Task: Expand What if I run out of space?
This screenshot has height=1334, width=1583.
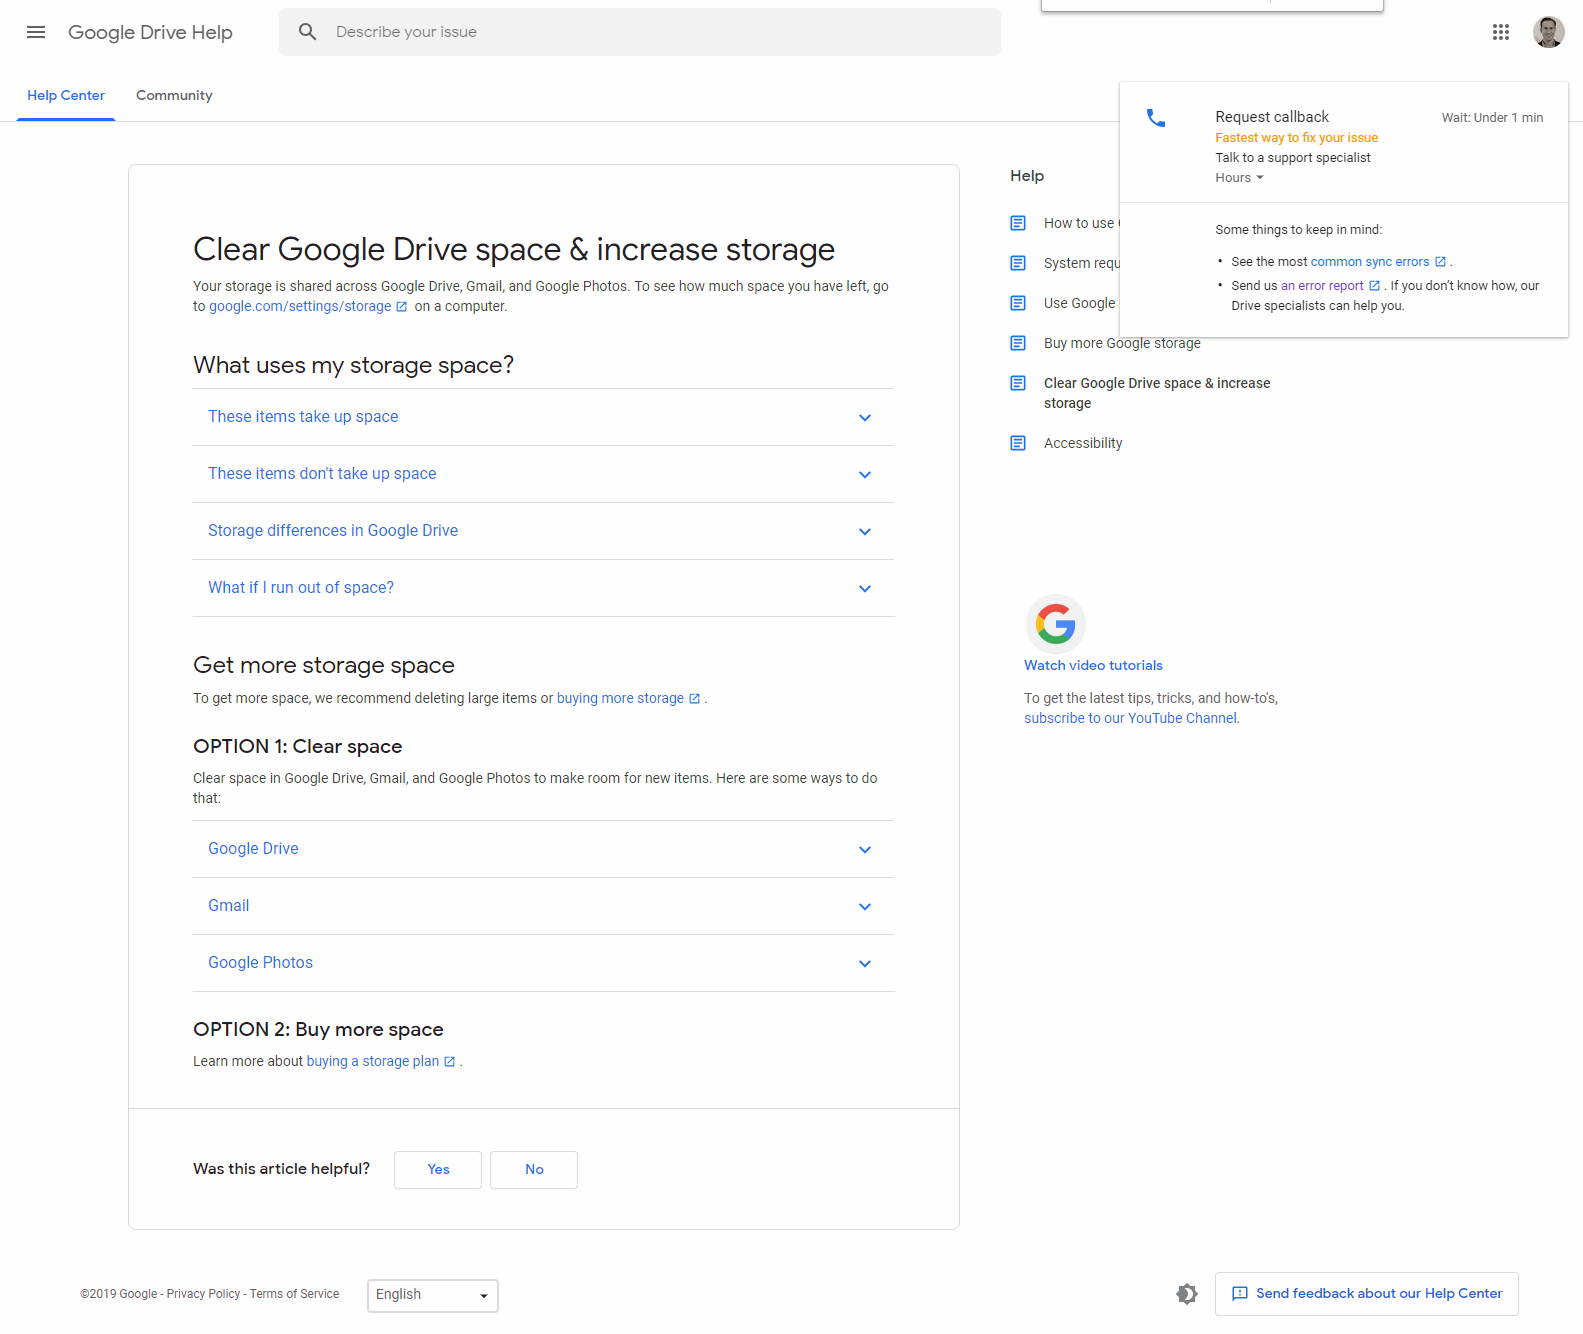Action: (x=543, y=588)
